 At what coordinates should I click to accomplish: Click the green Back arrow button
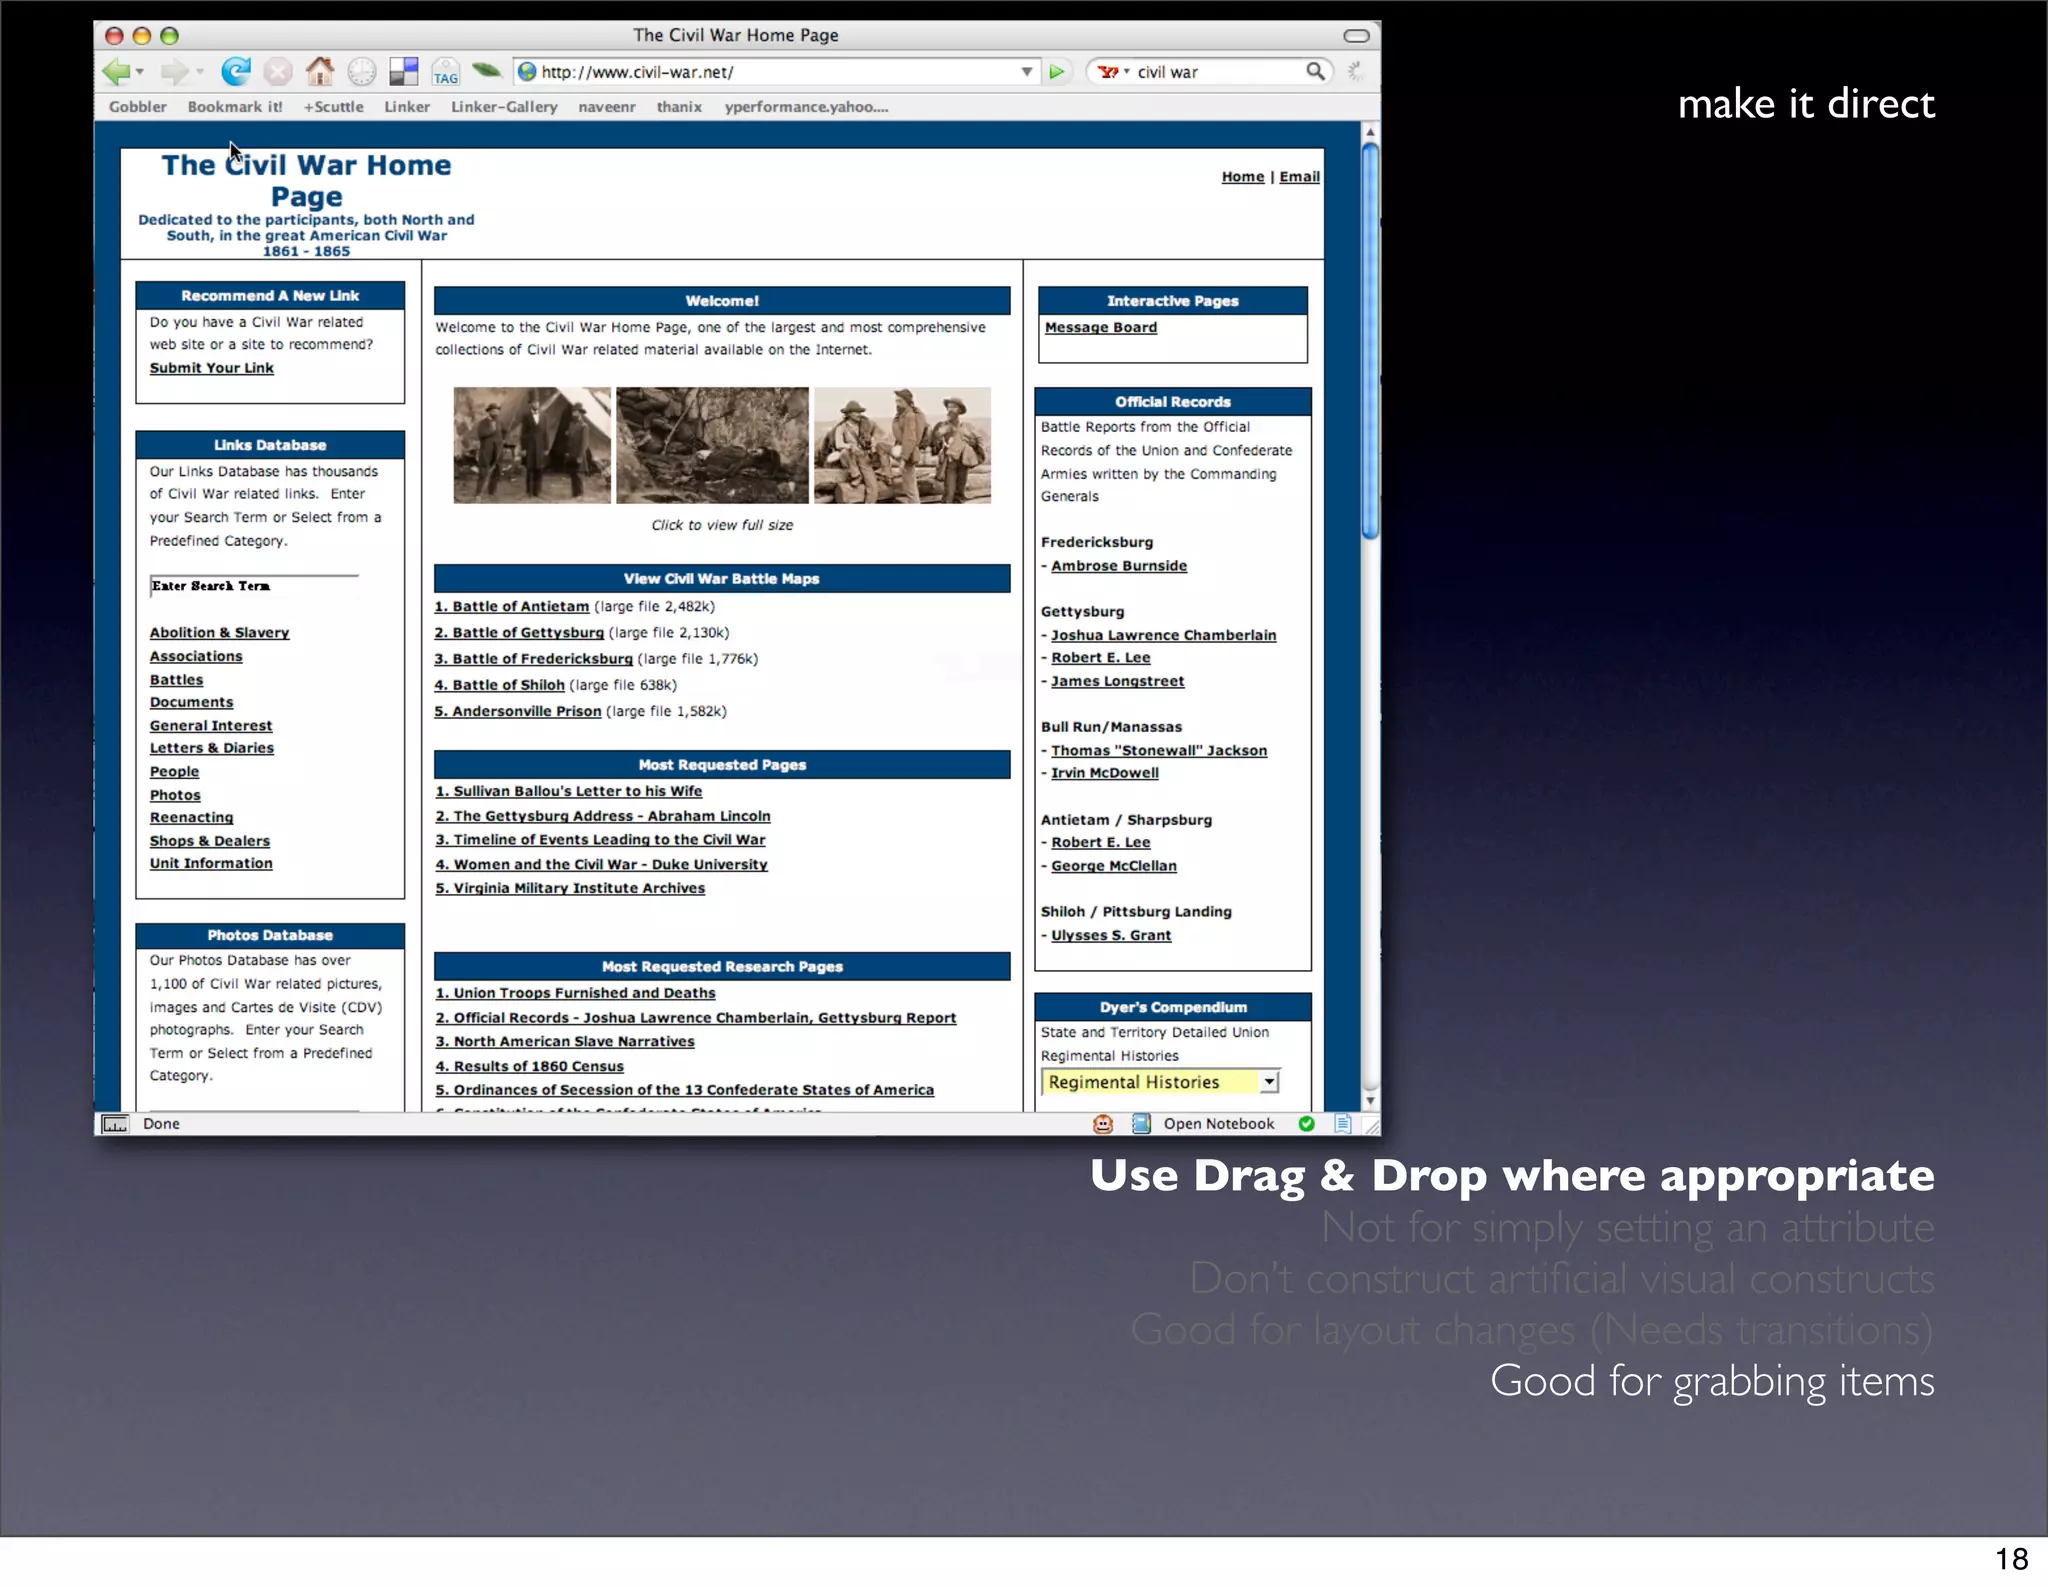pyautogui.click(x=116, y=72)
